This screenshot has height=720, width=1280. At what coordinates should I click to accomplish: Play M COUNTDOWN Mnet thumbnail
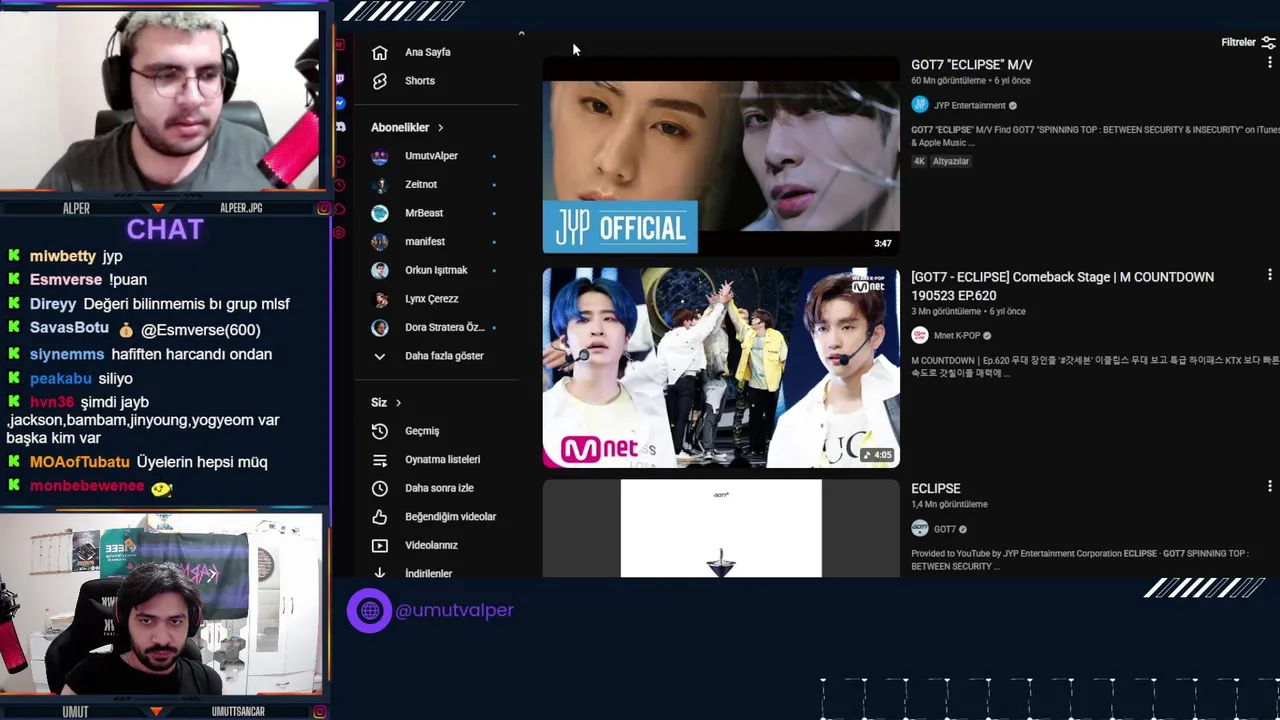[x=721, y=368]
